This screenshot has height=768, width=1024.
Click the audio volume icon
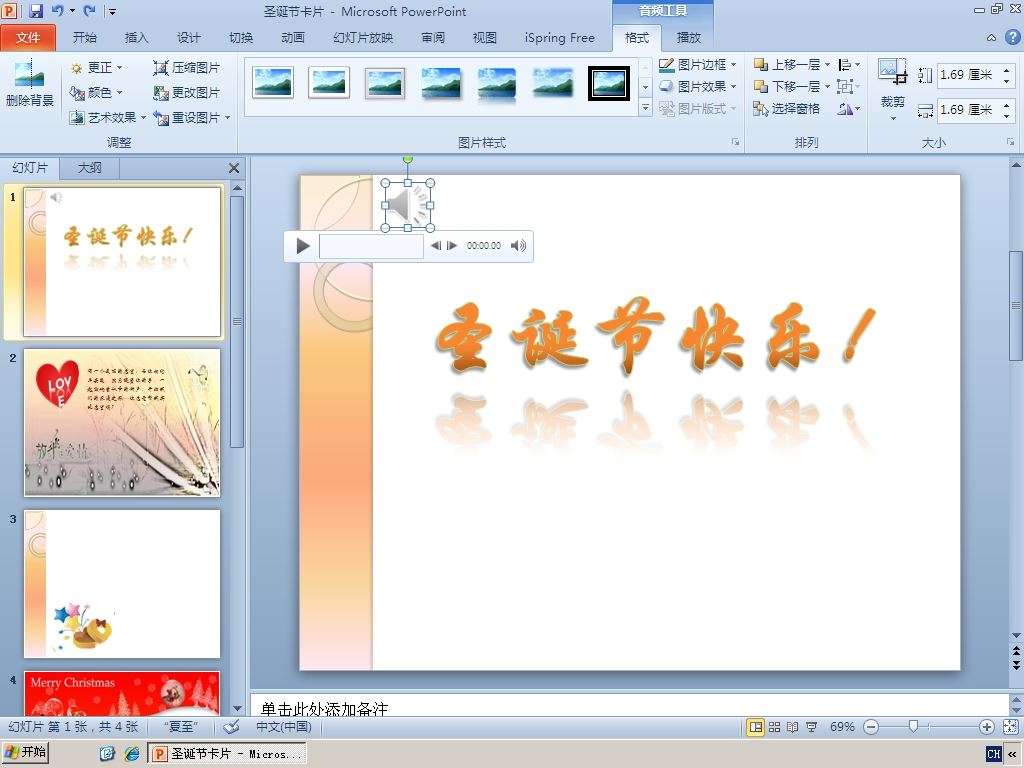coord(519,246)
